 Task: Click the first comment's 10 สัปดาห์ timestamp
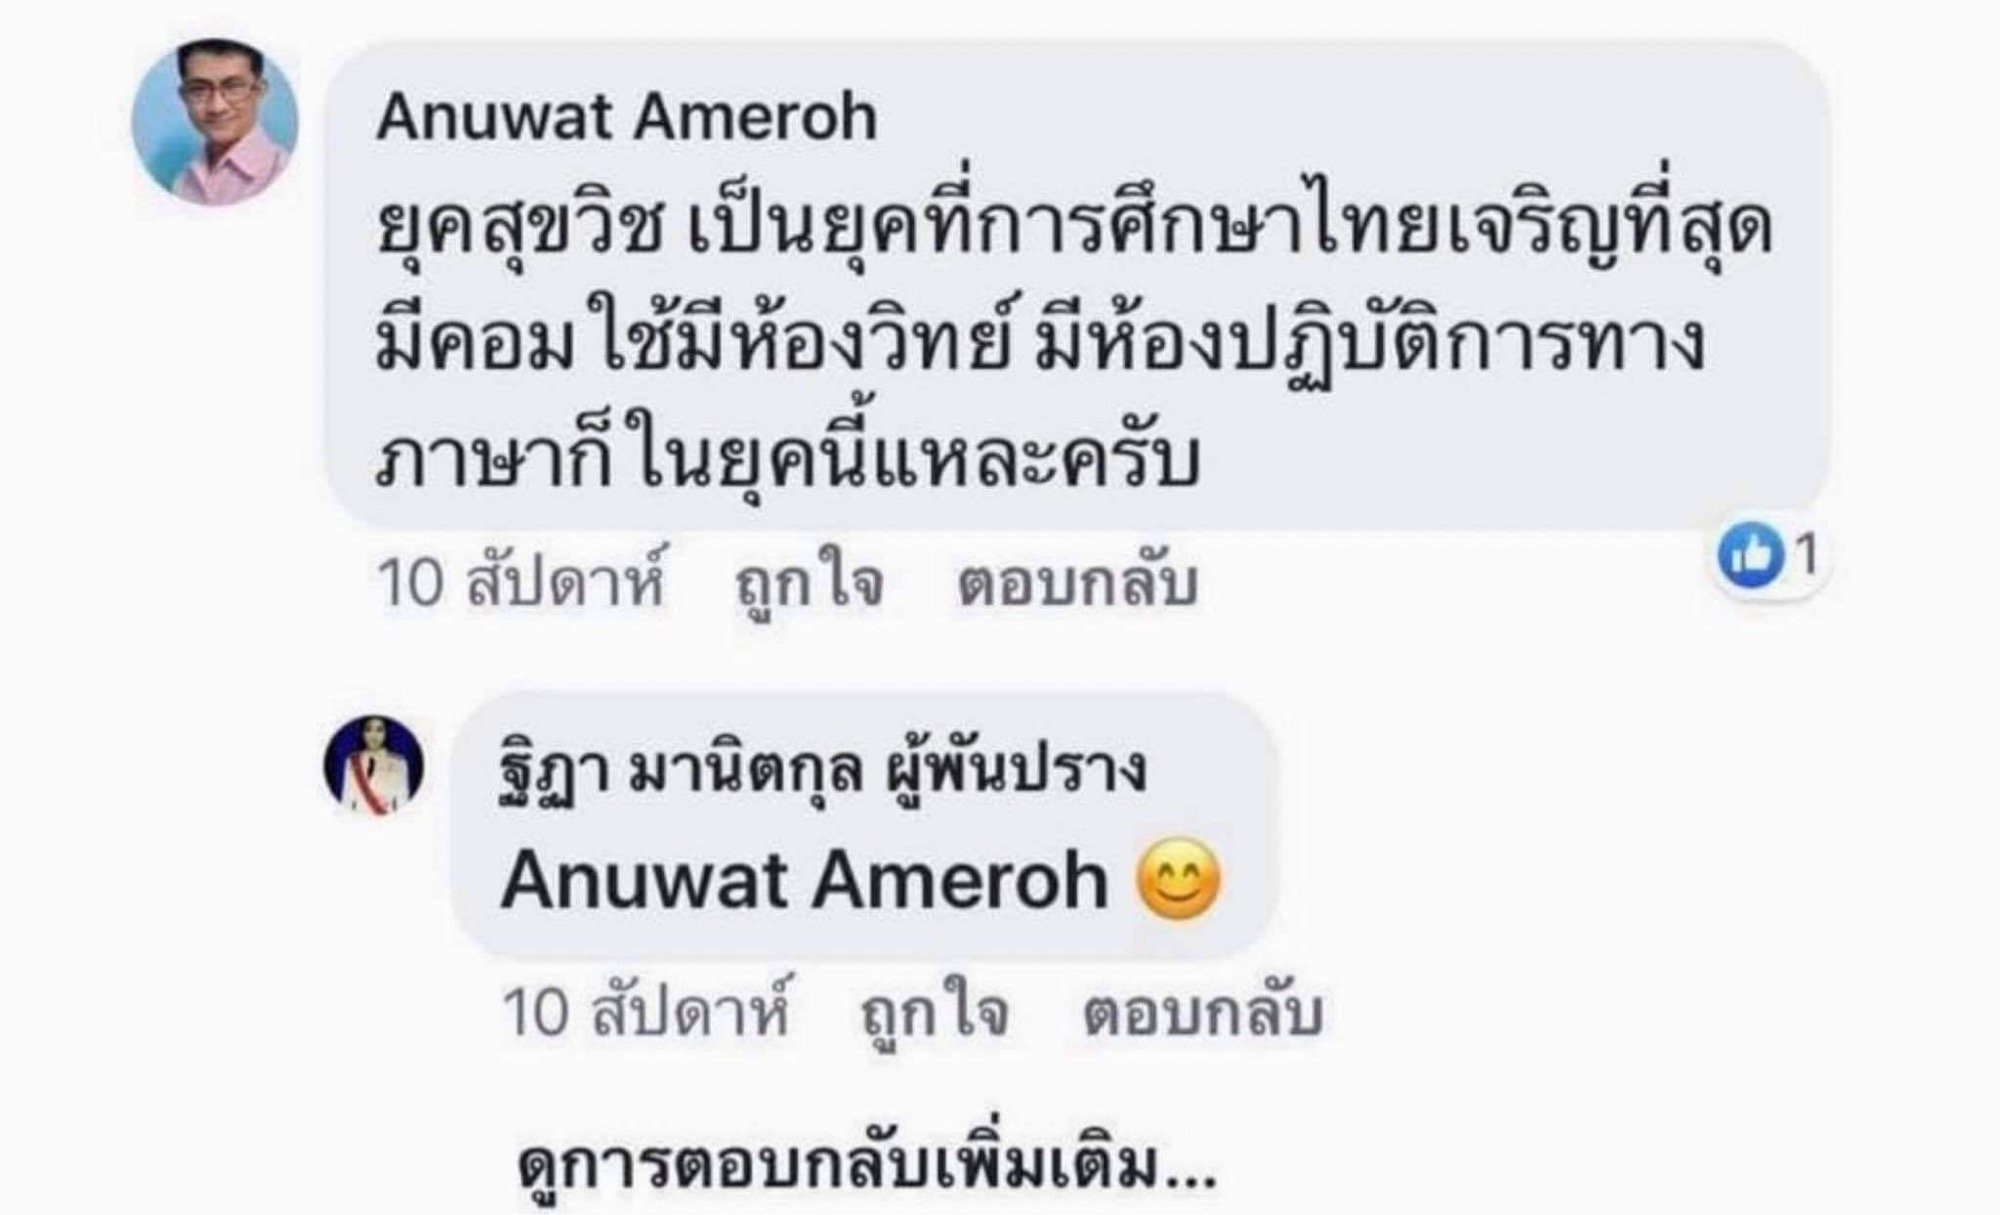(521, 581)
